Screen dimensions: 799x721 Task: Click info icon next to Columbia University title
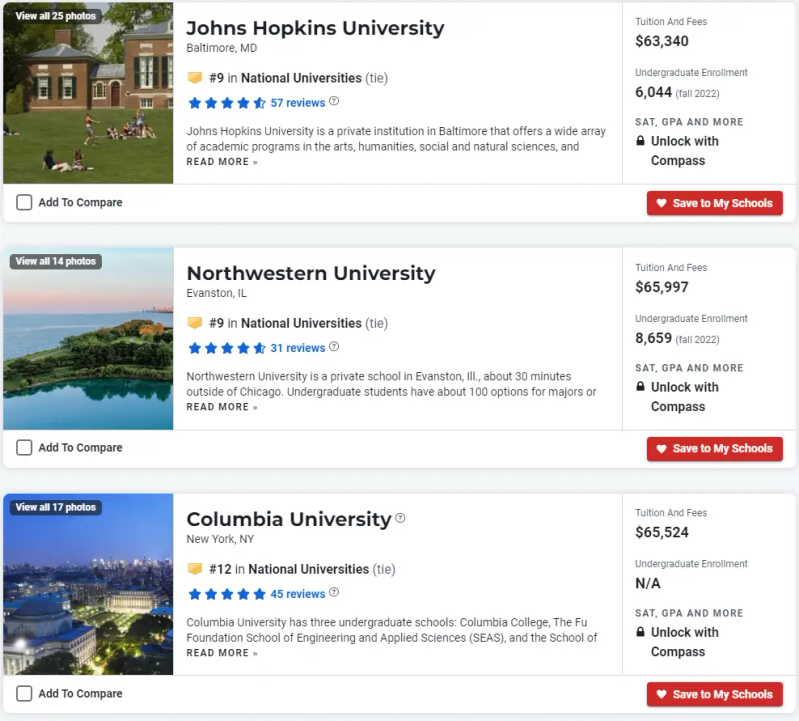[401, 518]
